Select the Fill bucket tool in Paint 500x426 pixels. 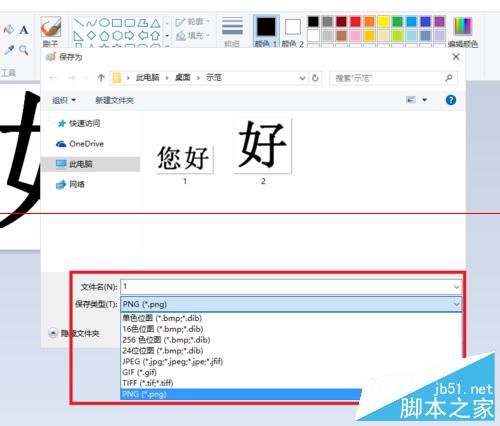pyautogui.click(x=8, y=30)
